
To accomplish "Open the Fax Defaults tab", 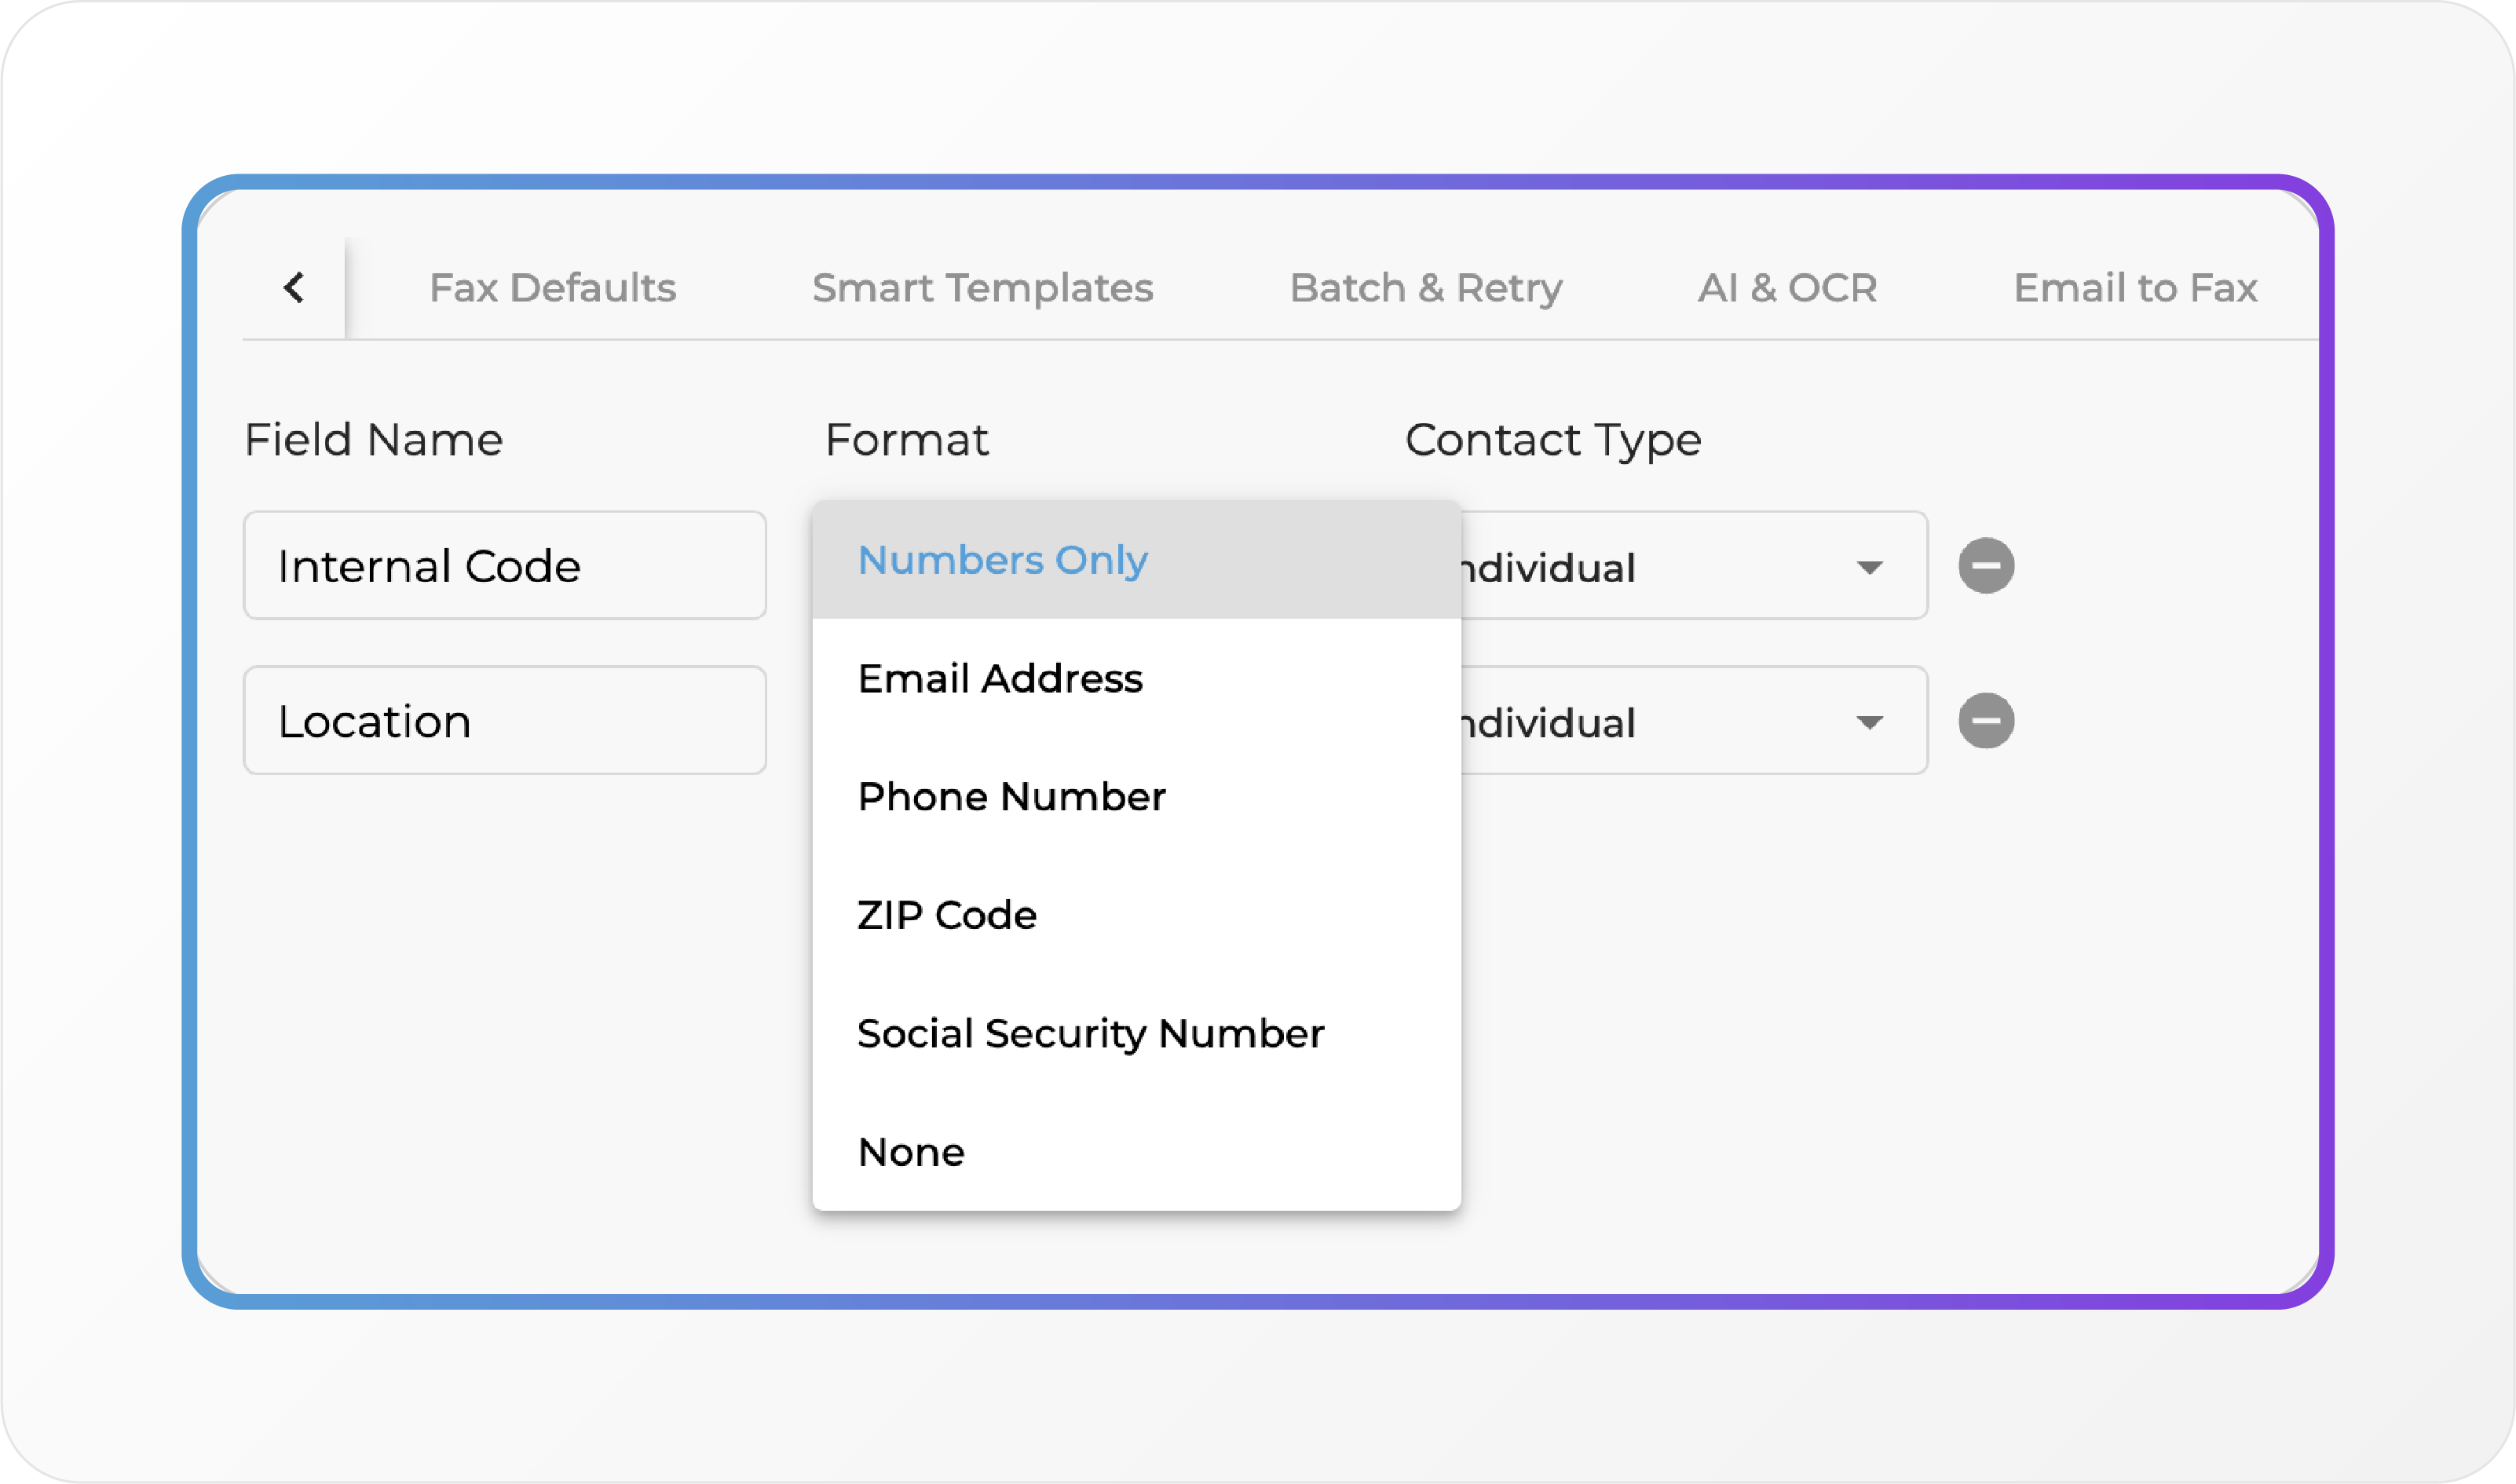I will 552,288.
